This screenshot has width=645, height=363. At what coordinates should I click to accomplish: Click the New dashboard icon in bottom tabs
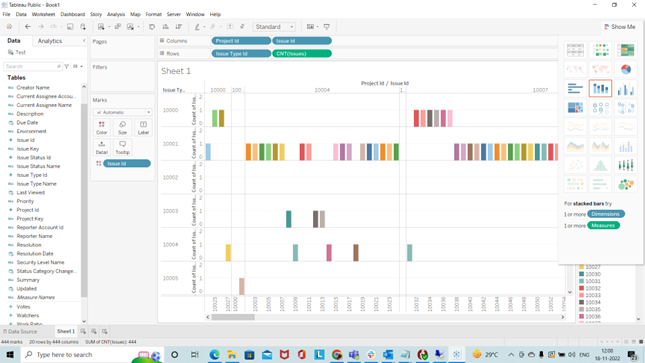pyautogui.click(x=94, y=331)
